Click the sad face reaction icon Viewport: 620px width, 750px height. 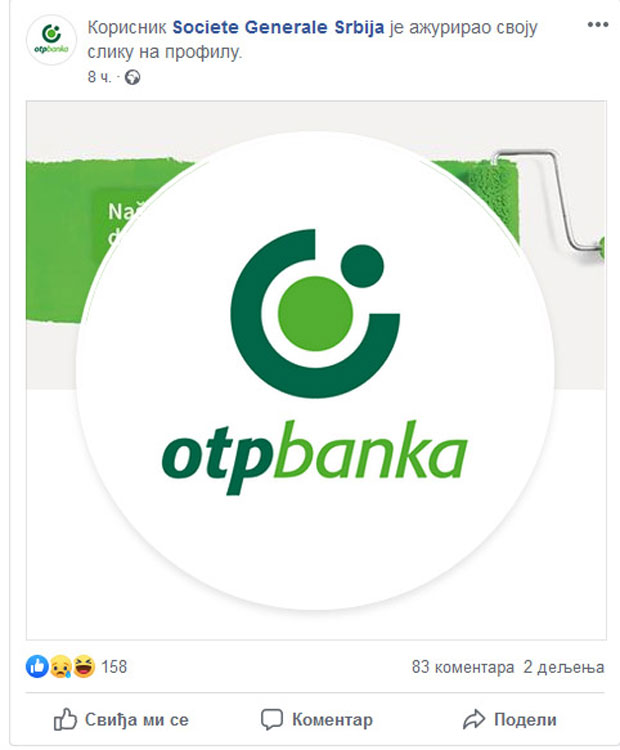pos(61,666)
